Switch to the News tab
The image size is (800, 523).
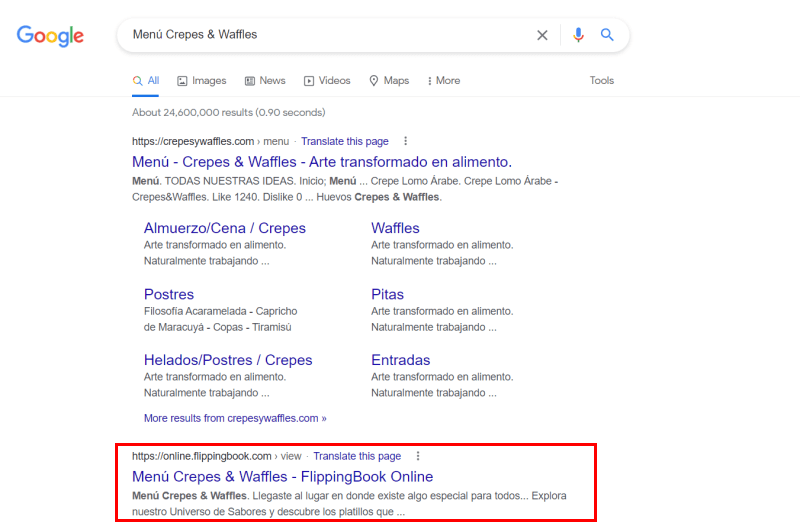[x=265, y=81]
